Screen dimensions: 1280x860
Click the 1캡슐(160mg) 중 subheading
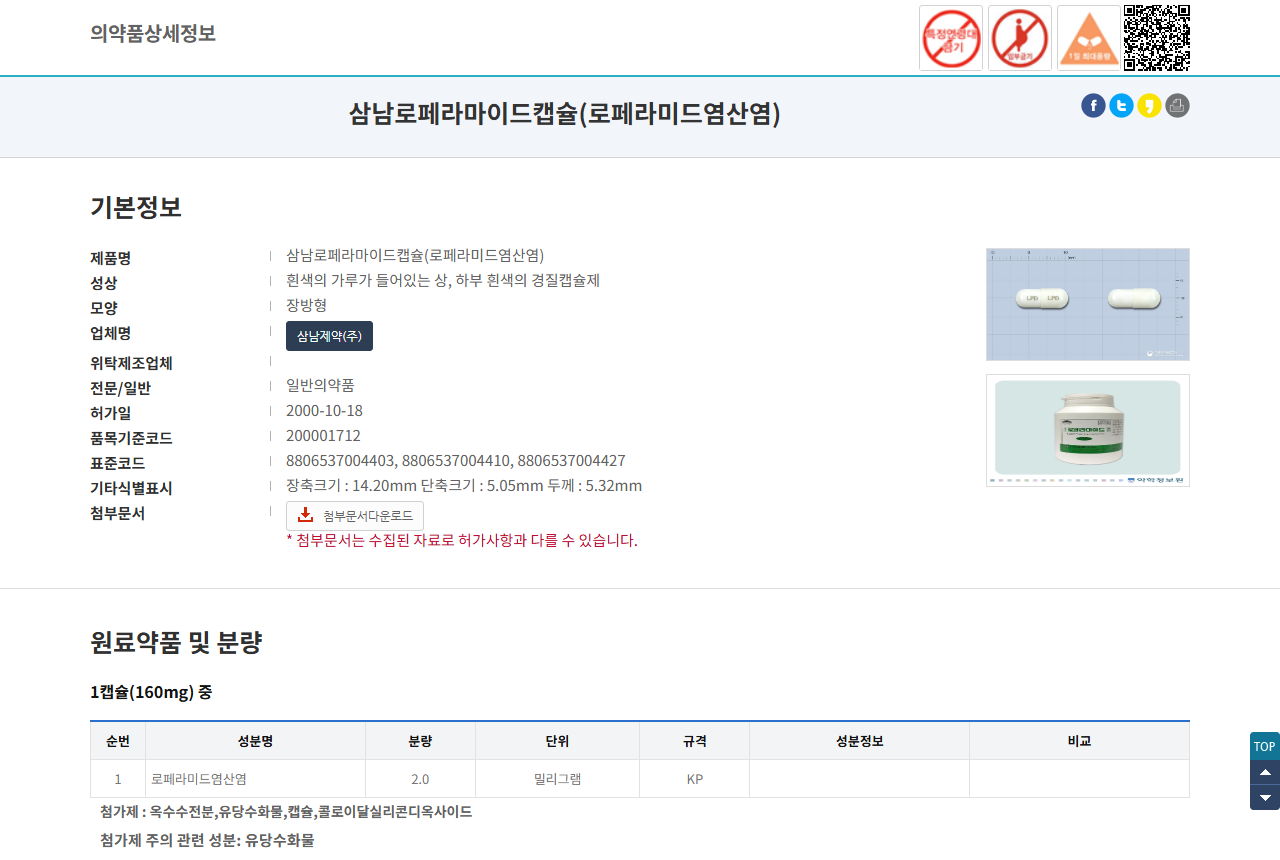(x=151, y=691)
